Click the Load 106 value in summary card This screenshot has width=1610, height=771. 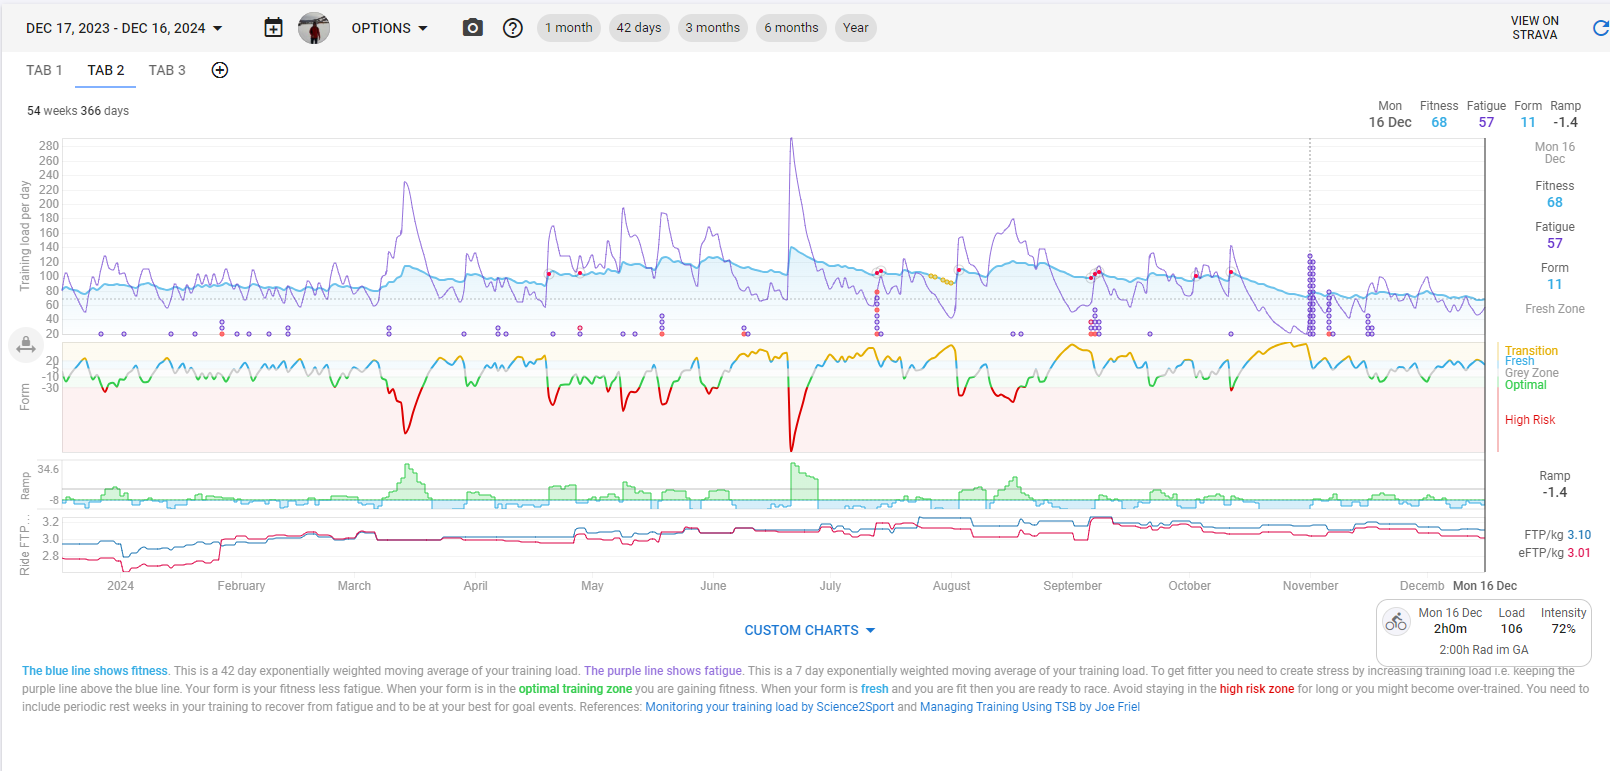point(1512,629)
